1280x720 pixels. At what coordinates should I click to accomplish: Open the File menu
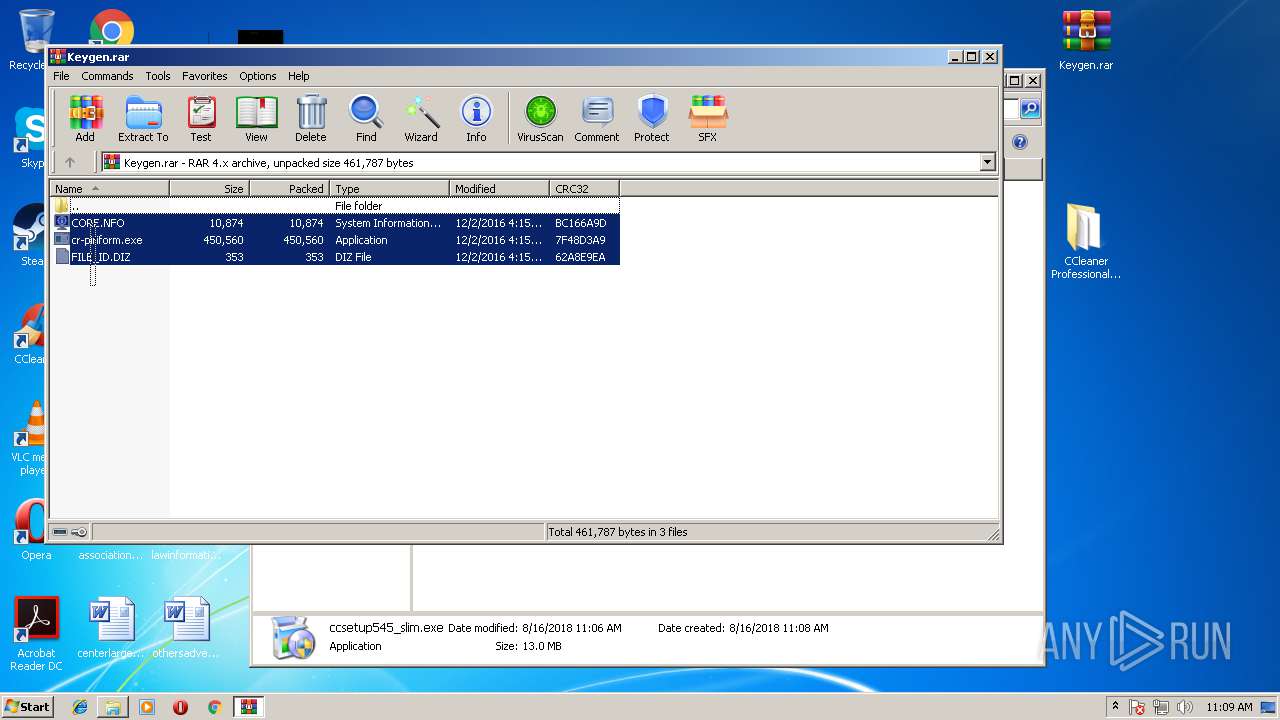pyautogui.click(x=61, y=76)
